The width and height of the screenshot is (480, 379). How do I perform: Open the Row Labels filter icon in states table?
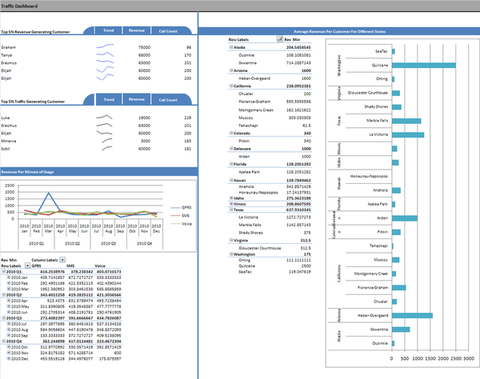(280, 39)
